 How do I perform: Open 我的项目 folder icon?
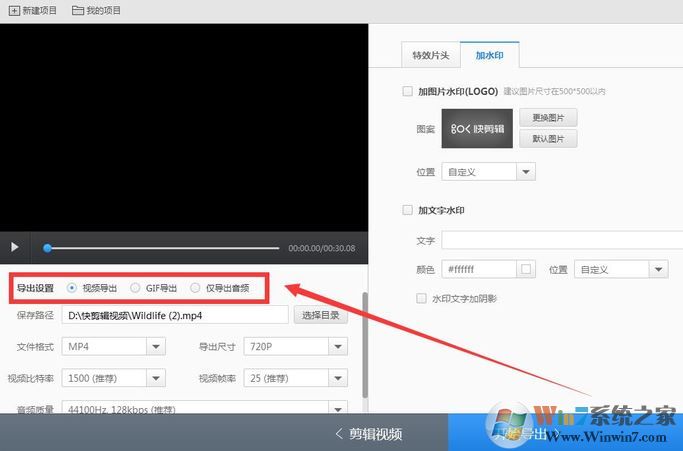78,10
